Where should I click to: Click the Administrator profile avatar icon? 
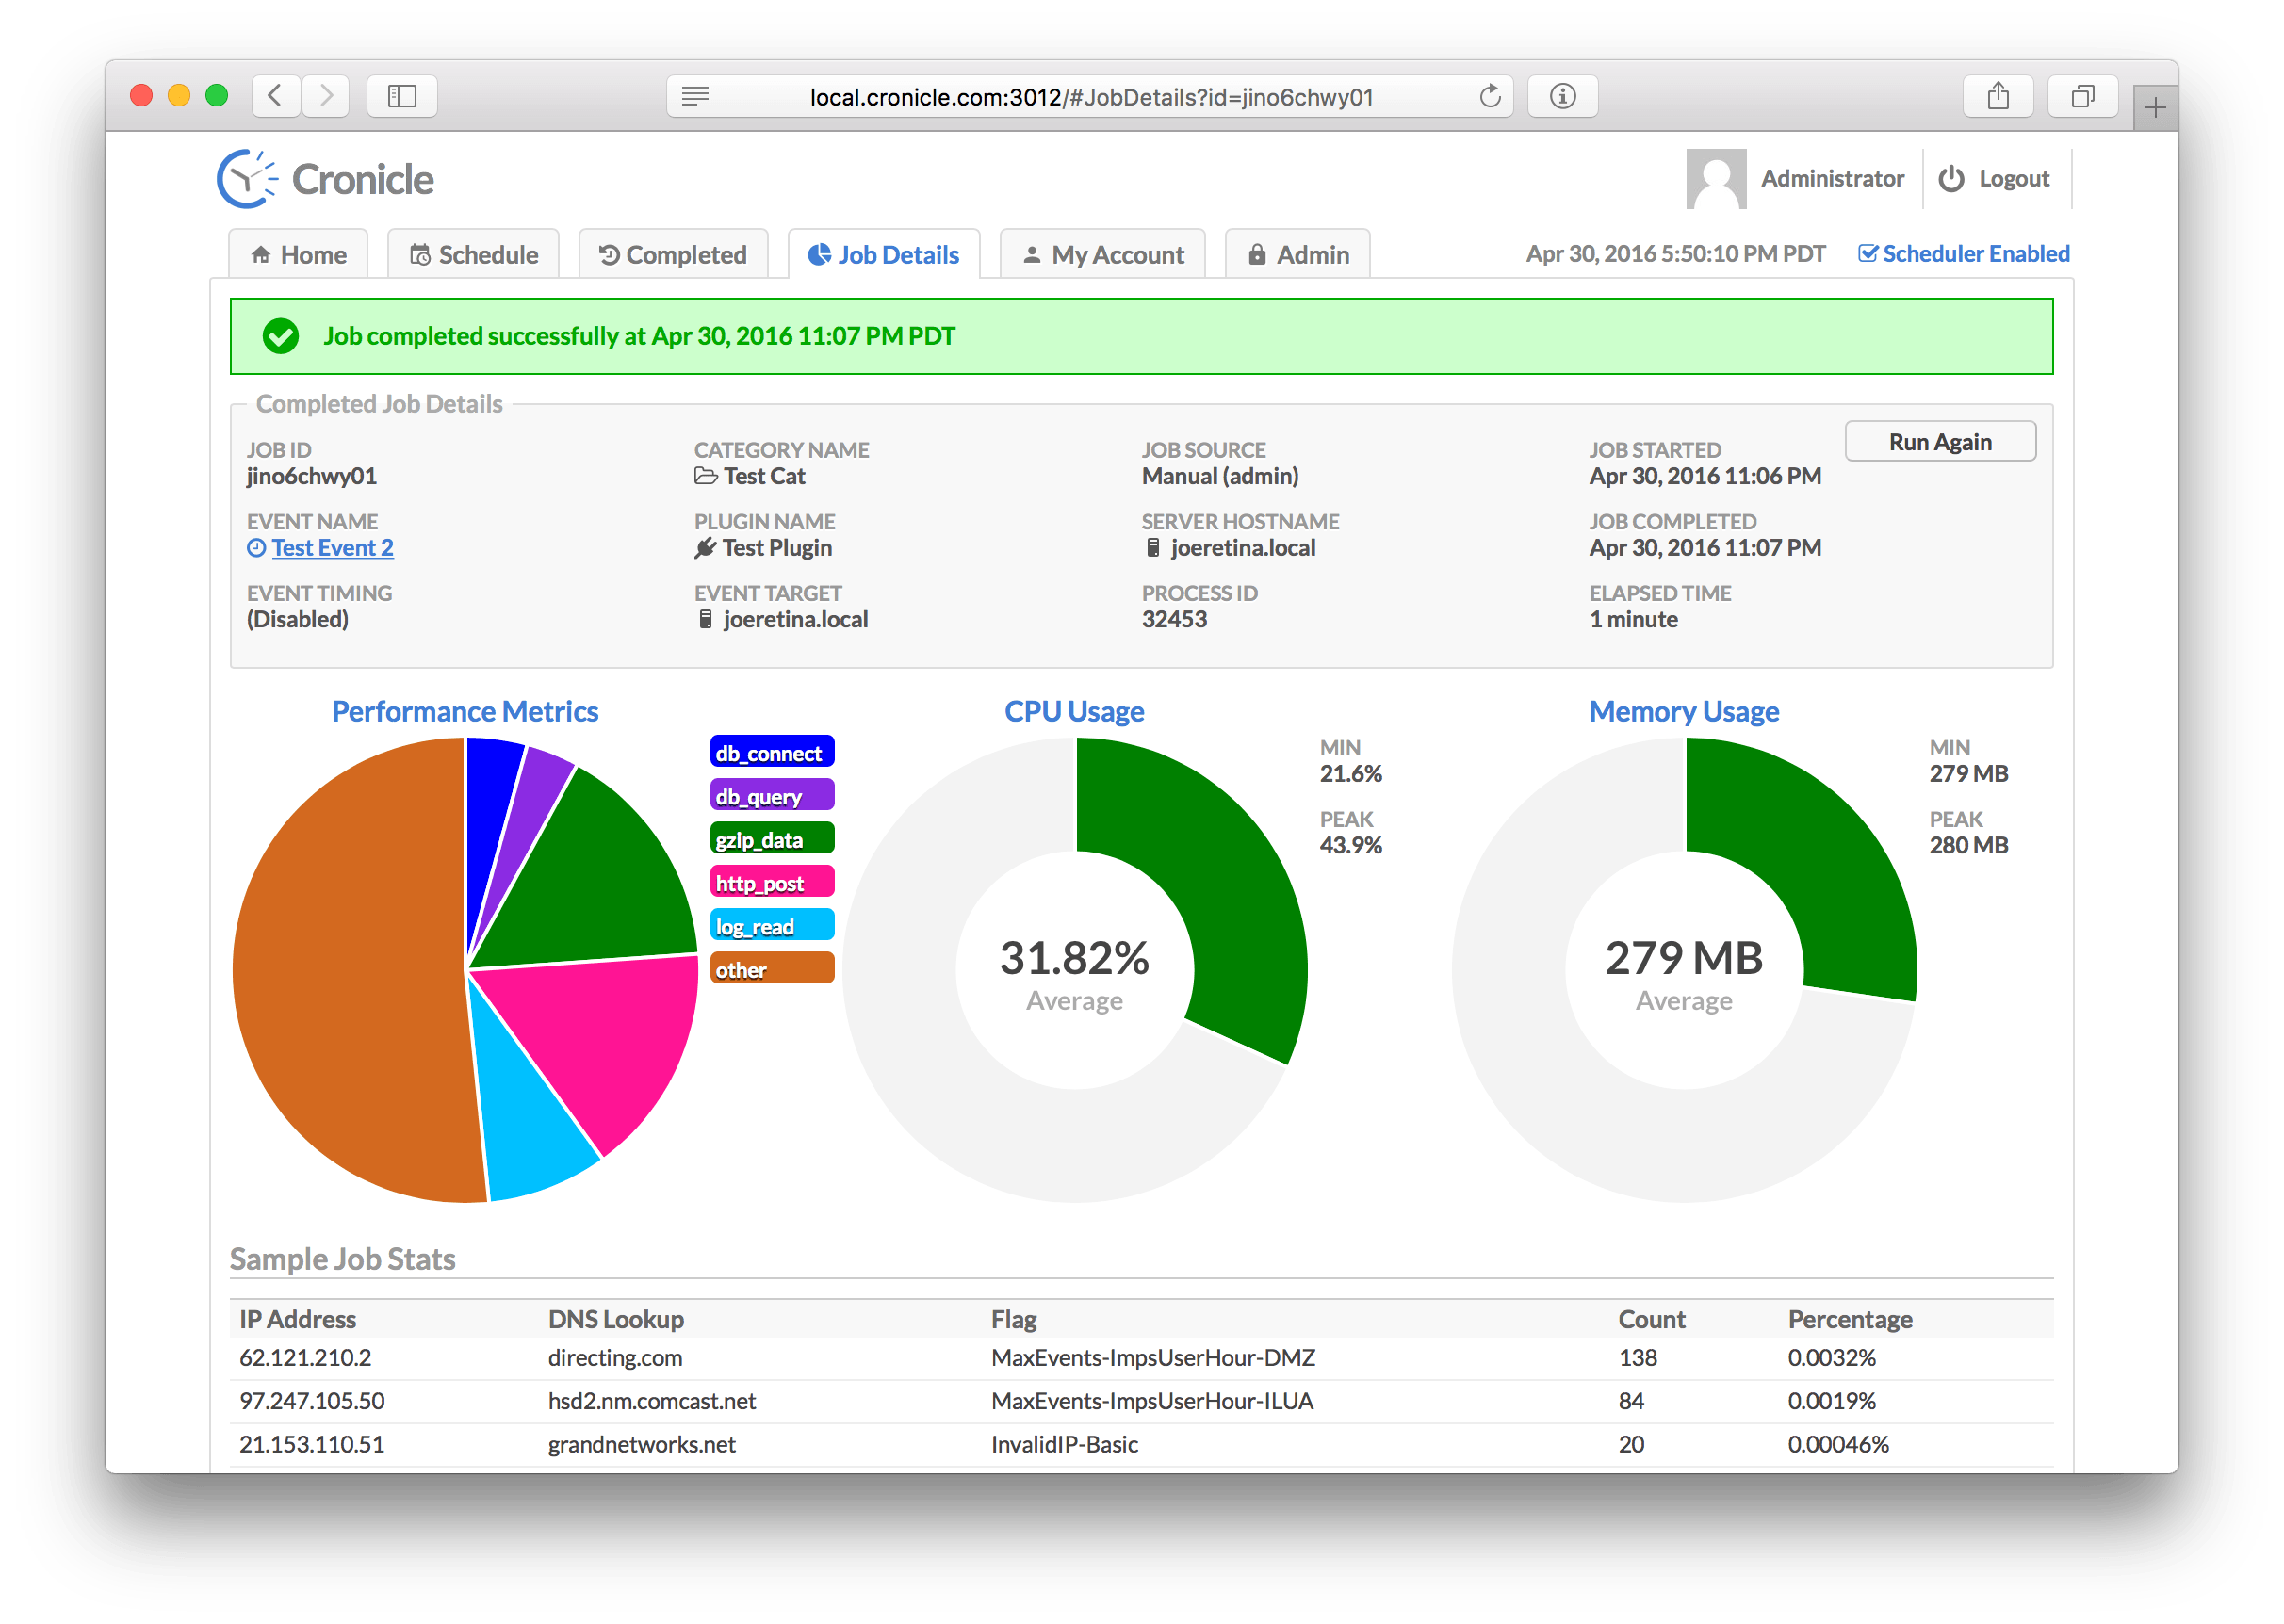point(1720,176)
